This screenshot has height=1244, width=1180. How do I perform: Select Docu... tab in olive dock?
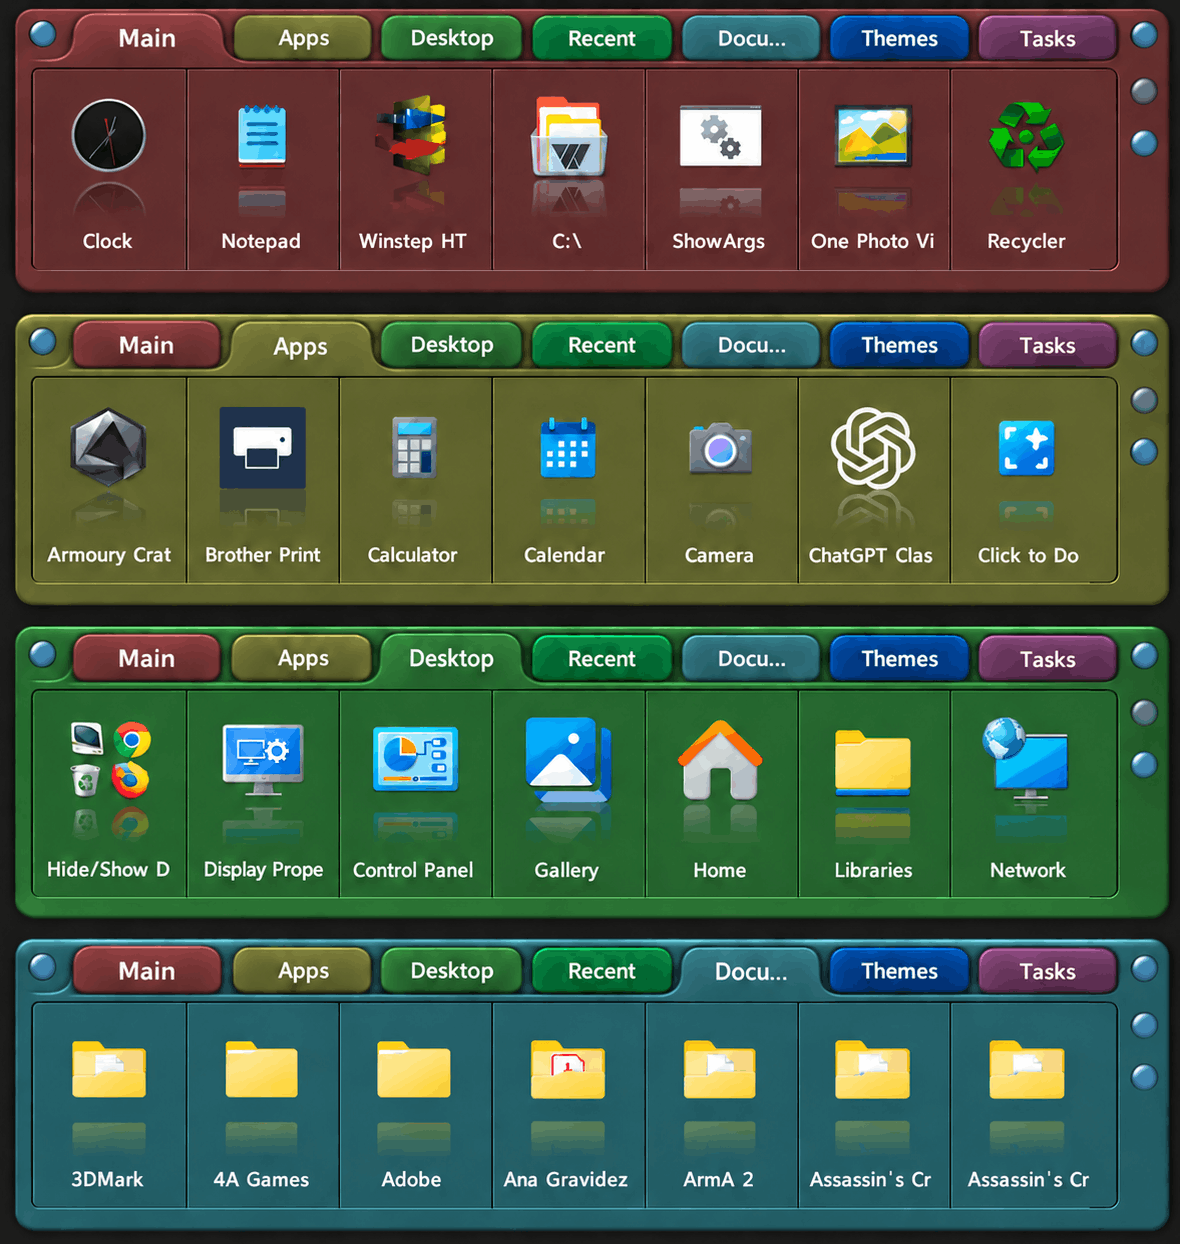[x=751, y=345]
